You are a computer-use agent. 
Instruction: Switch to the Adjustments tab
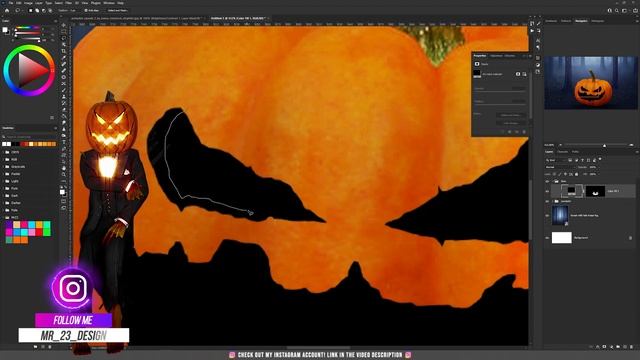496,56
